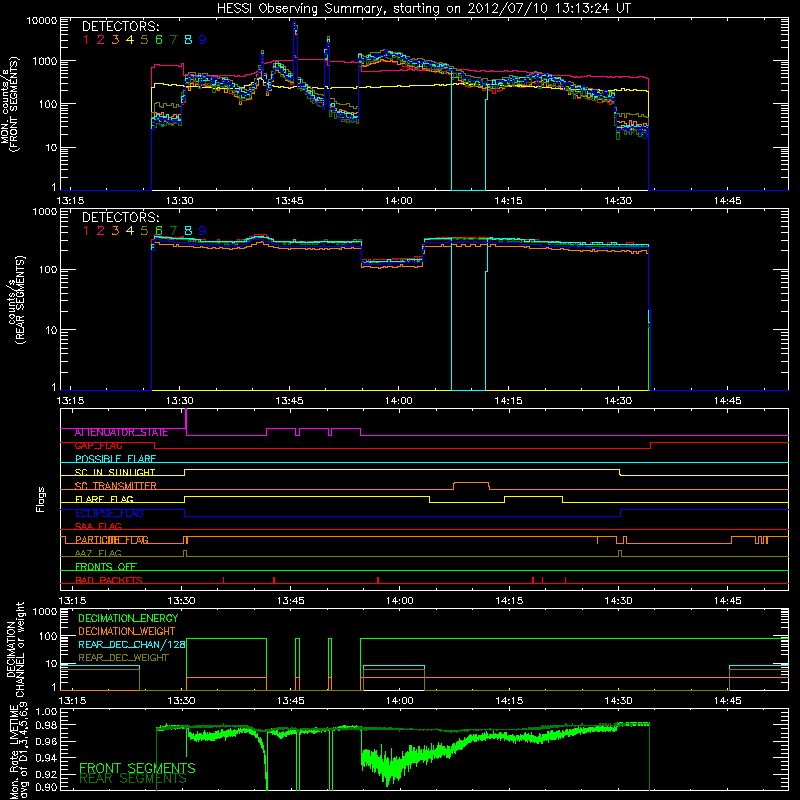Click FRONT SEGMENTS legend in livetime plot
800x800 pixels.
point(137,768)
